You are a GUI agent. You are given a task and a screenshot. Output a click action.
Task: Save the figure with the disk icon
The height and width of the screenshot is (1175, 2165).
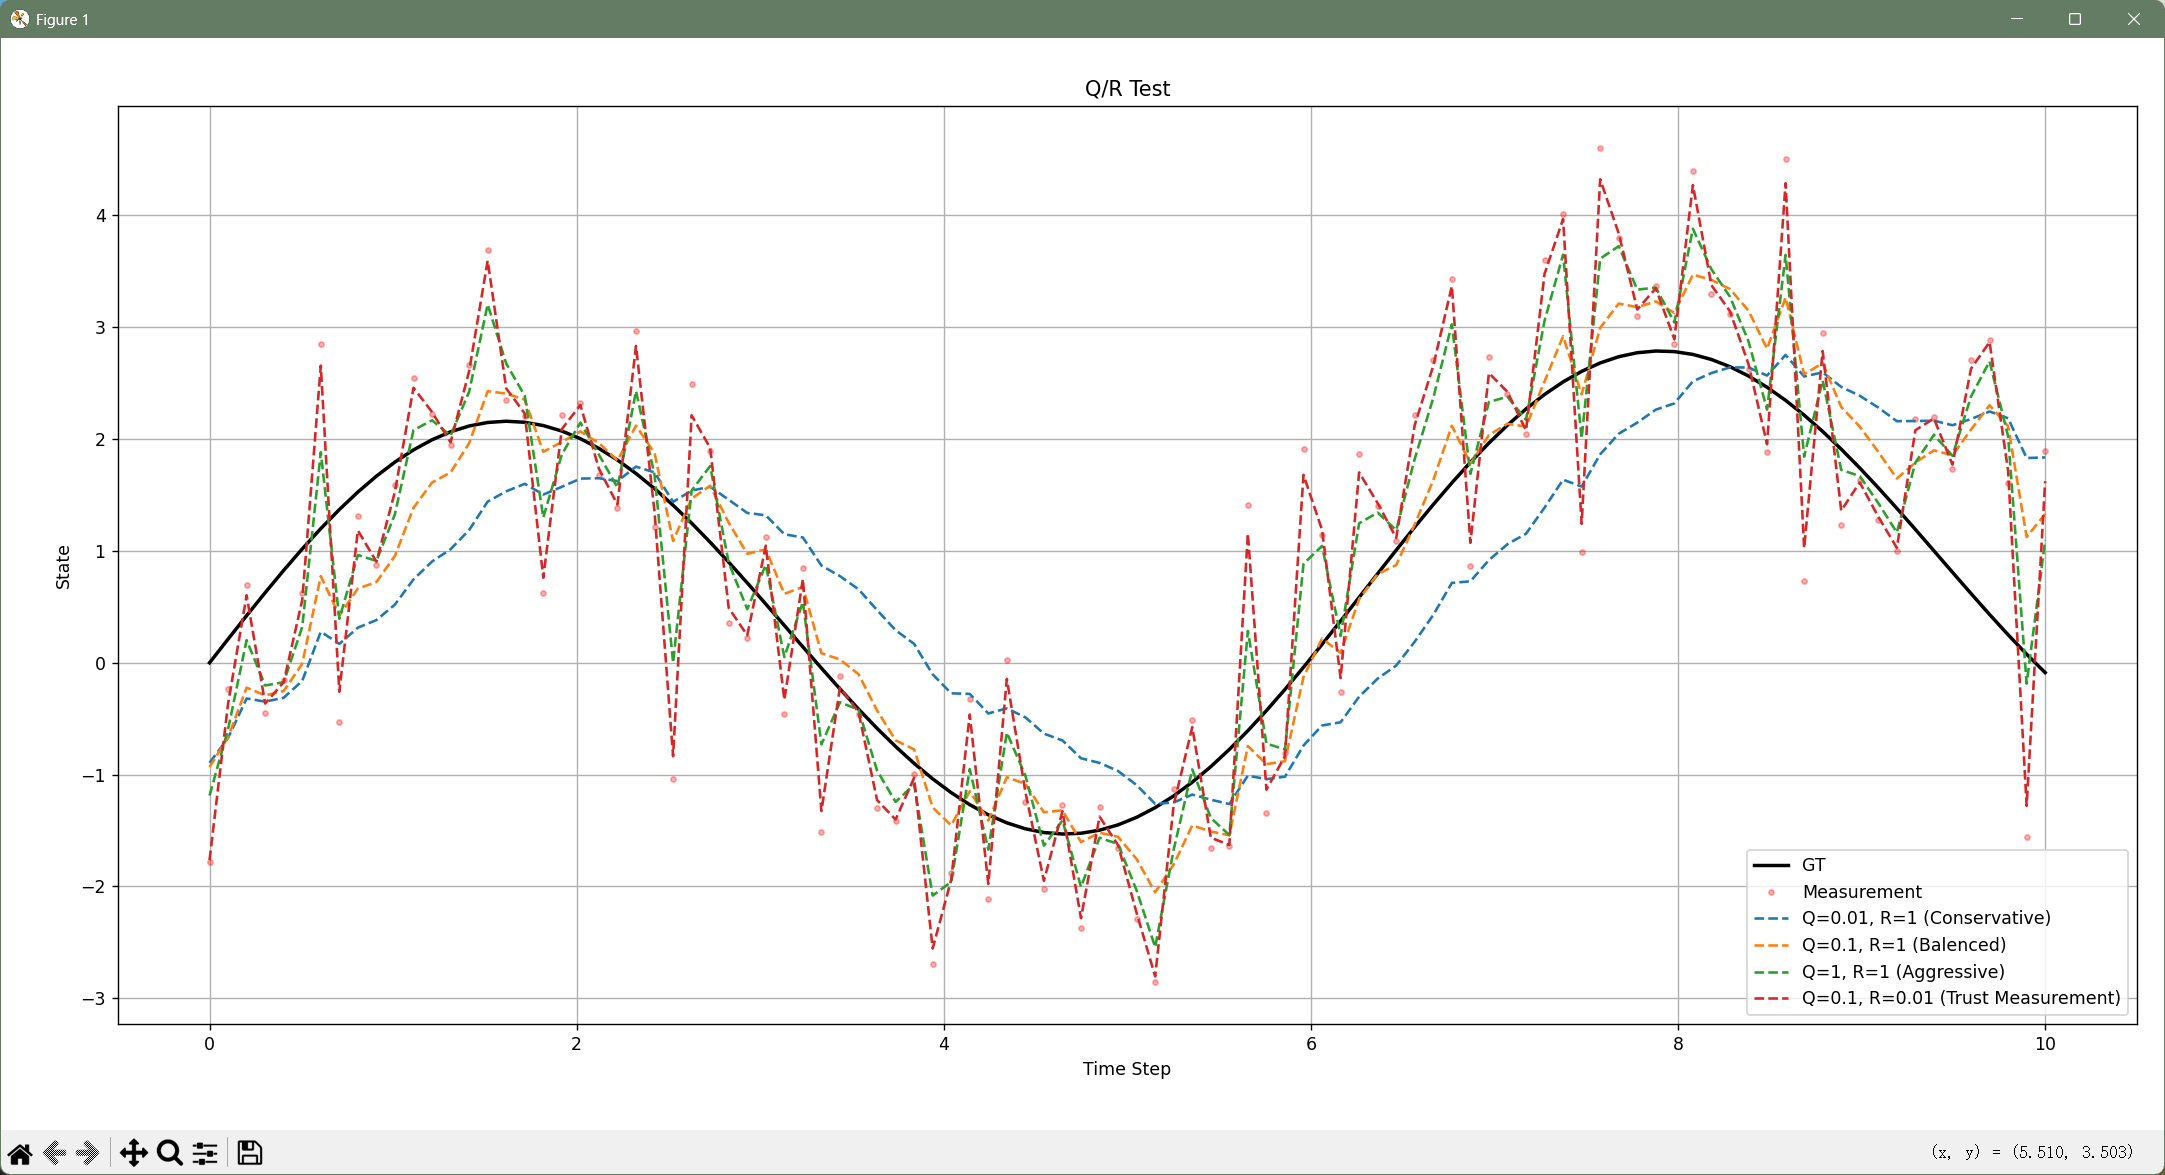pyautogui.click(x=250, y=1153)
